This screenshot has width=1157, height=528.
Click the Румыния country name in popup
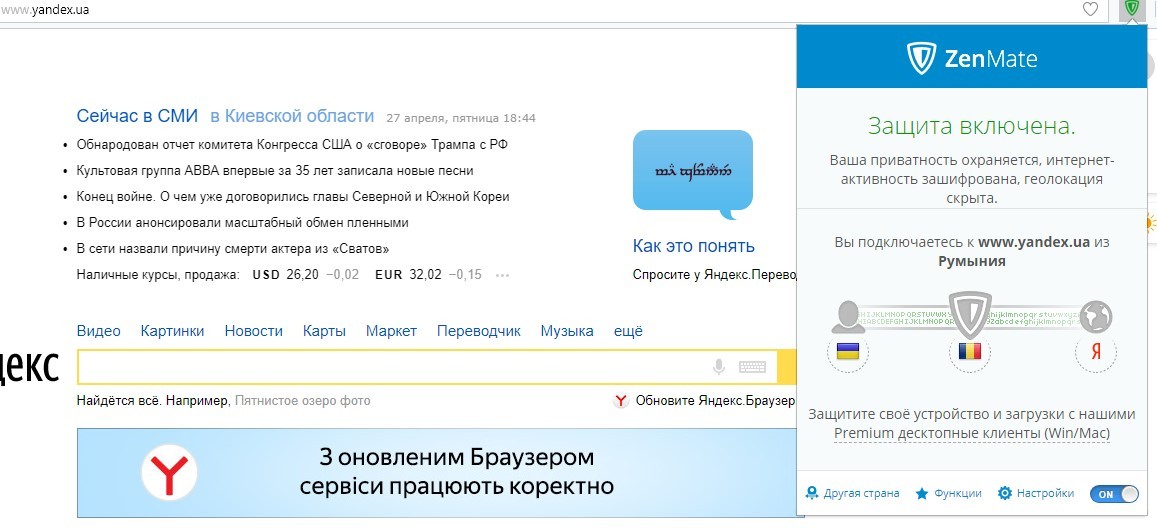[972, 261]
